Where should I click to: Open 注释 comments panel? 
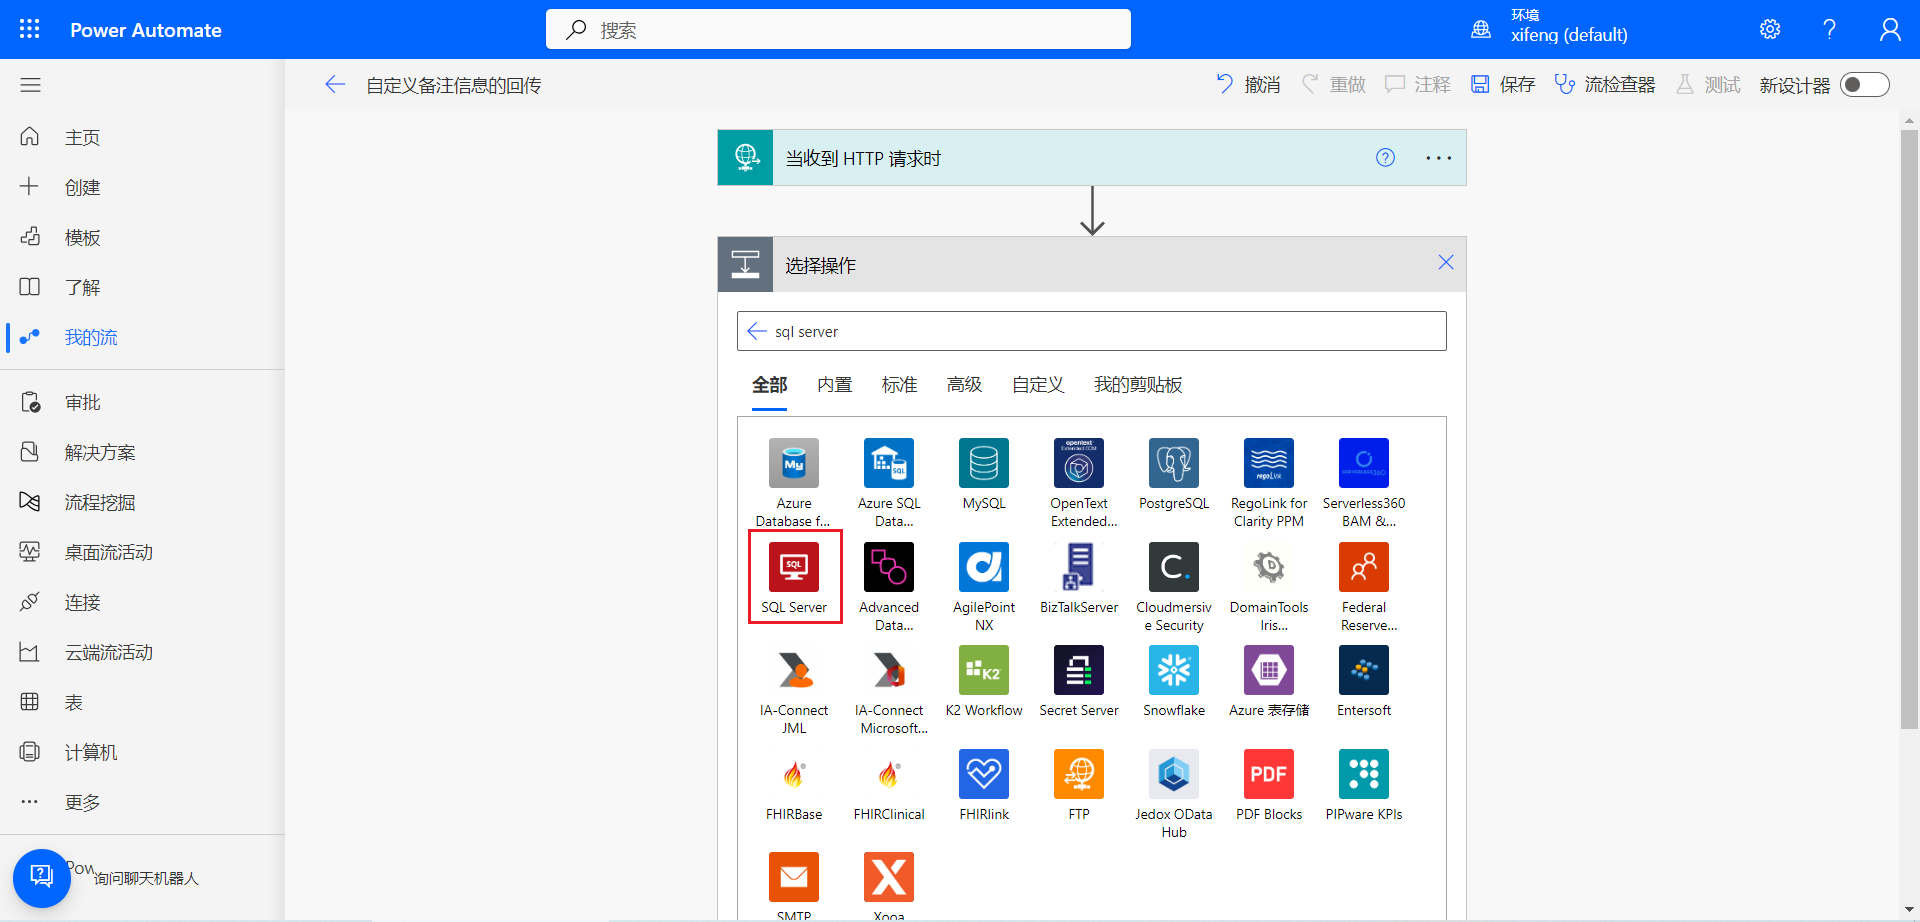coord(1418,85)
